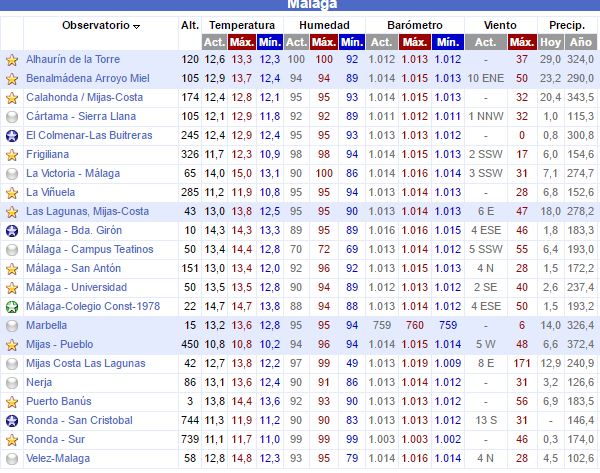600x473 pixels.
Task: Open the Benalmádena Arroyo Miel station link
Action: pyautogui.click(x=87, y=79)
